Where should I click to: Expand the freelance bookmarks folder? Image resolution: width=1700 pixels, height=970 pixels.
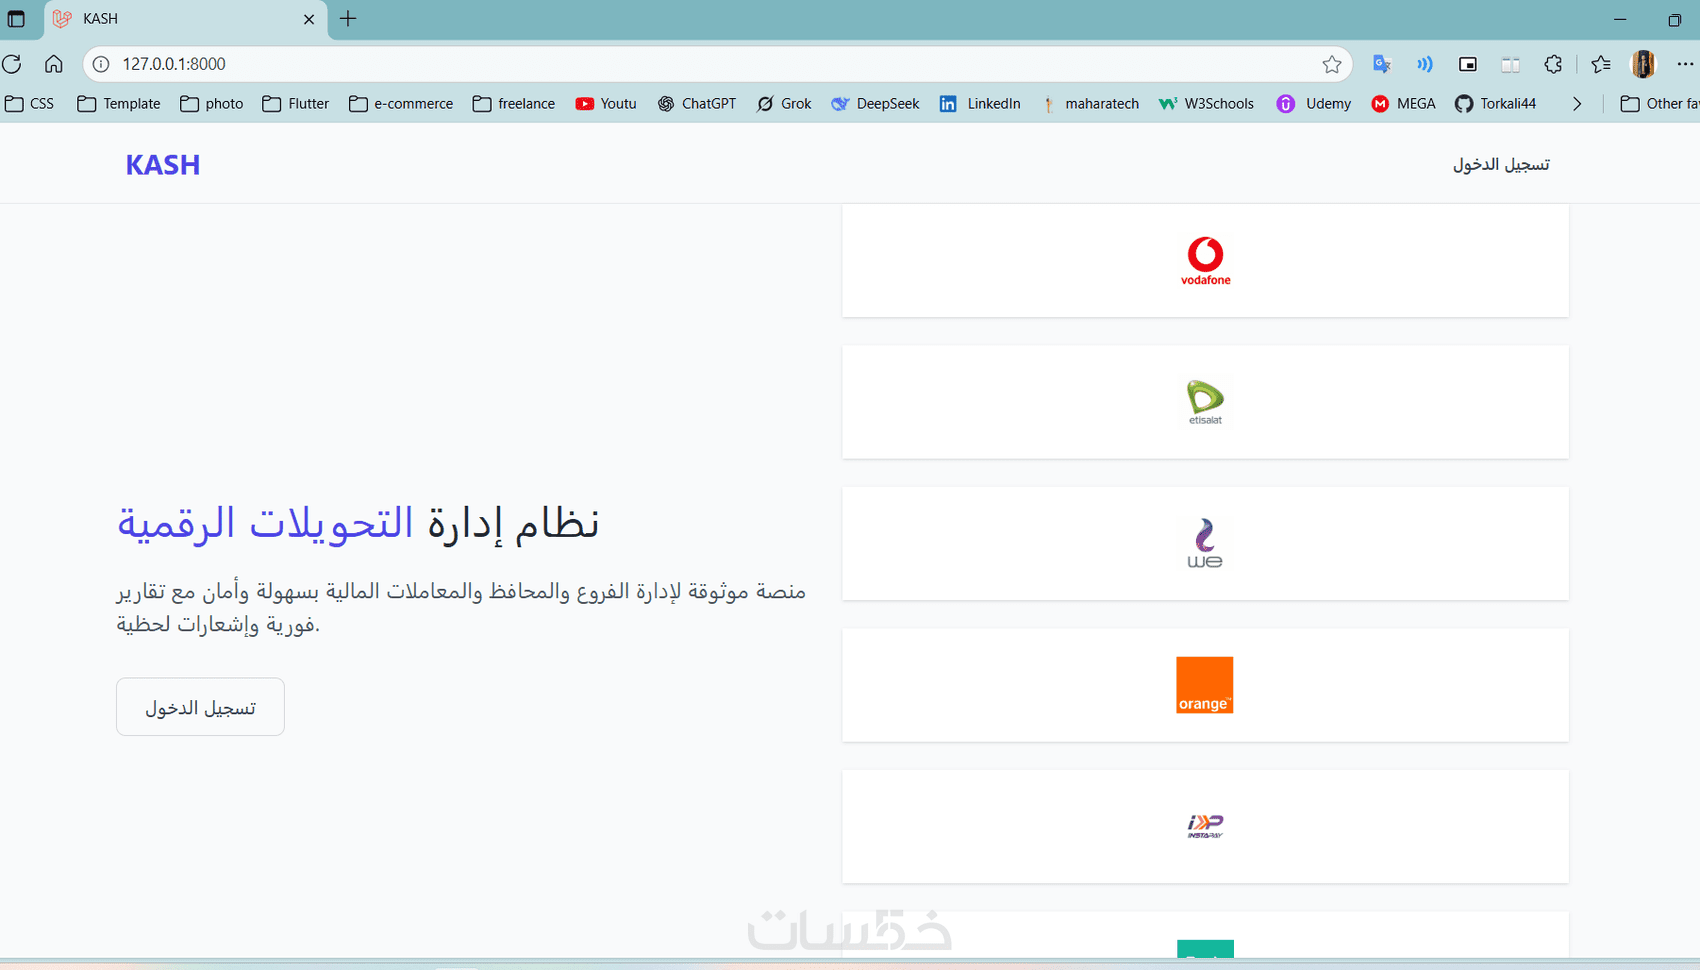[514, 104]
